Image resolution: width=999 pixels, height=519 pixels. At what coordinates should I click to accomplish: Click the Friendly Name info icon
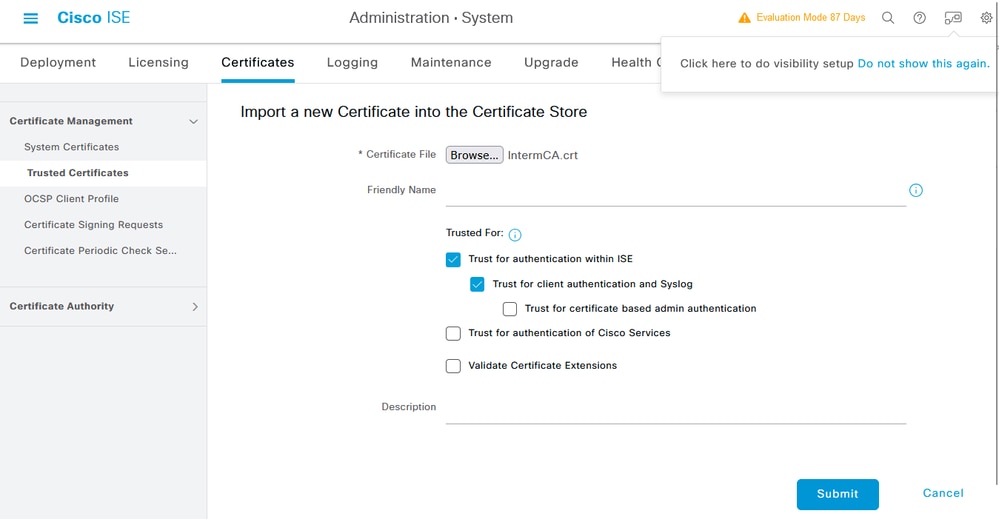coord(916,190)
